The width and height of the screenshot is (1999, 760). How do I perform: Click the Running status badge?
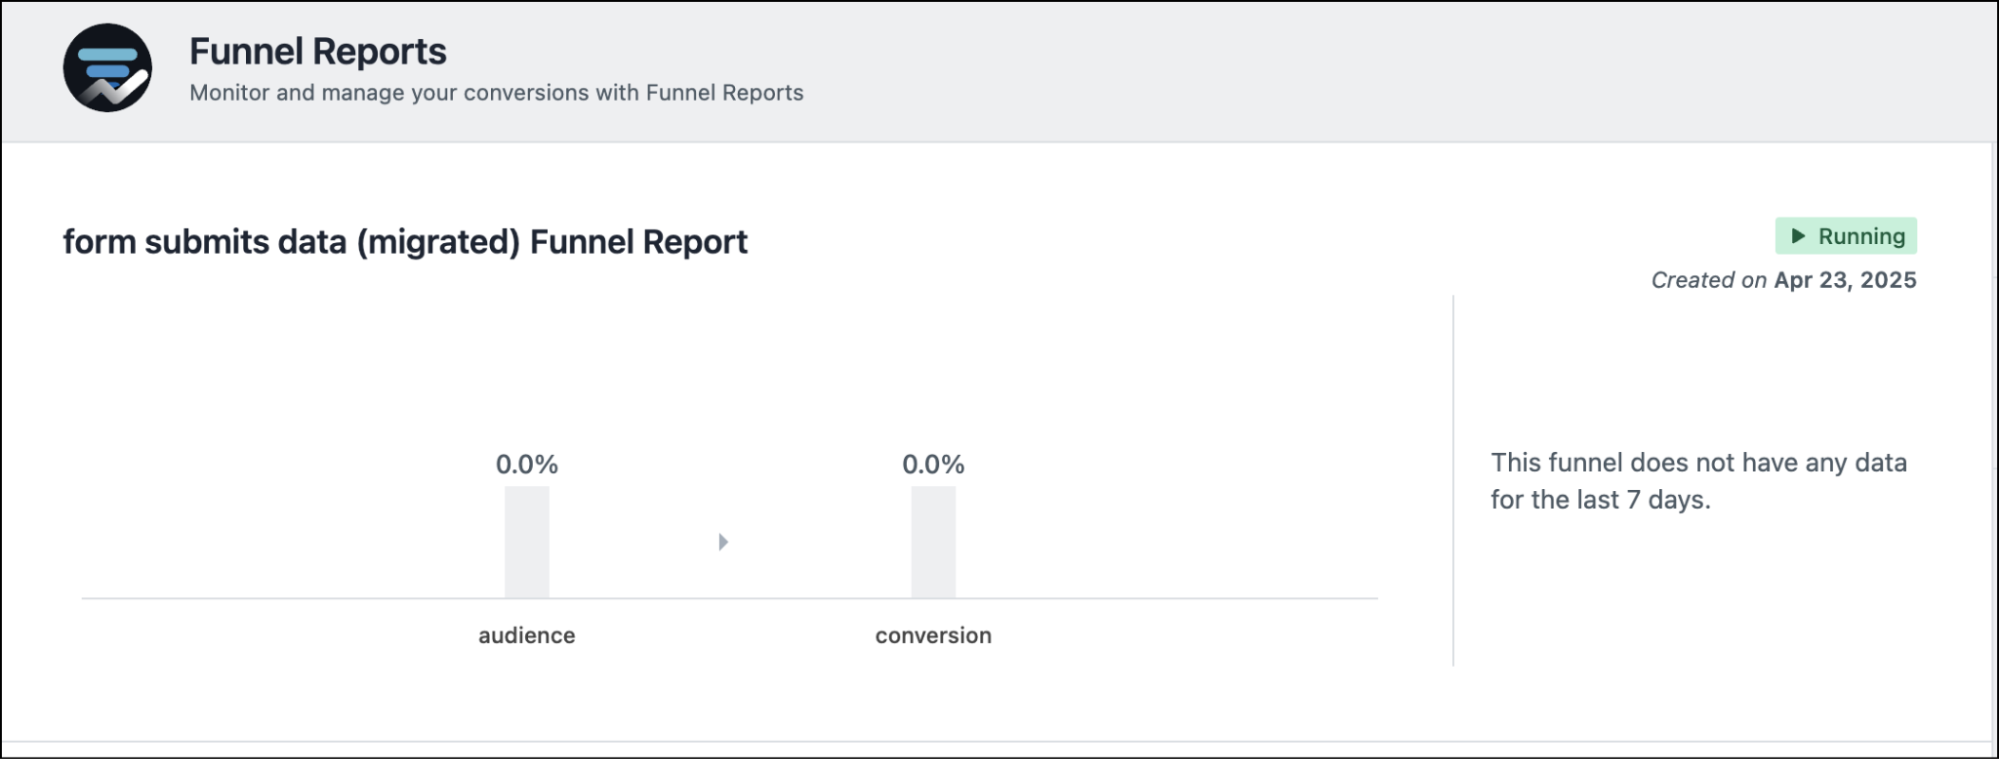tap(1846, 236)
